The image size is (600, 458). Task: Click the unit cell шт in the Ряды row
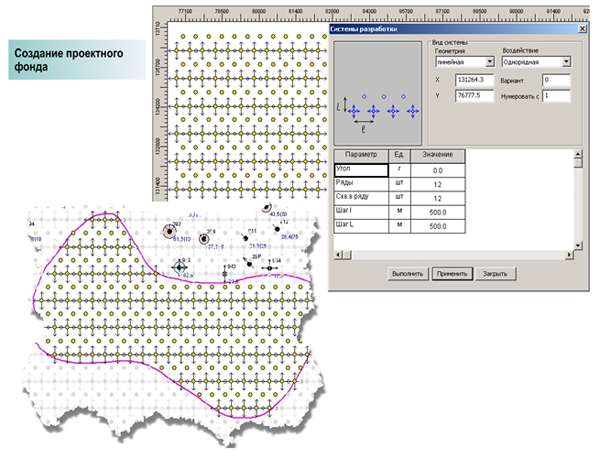click(x=399, y=184)
